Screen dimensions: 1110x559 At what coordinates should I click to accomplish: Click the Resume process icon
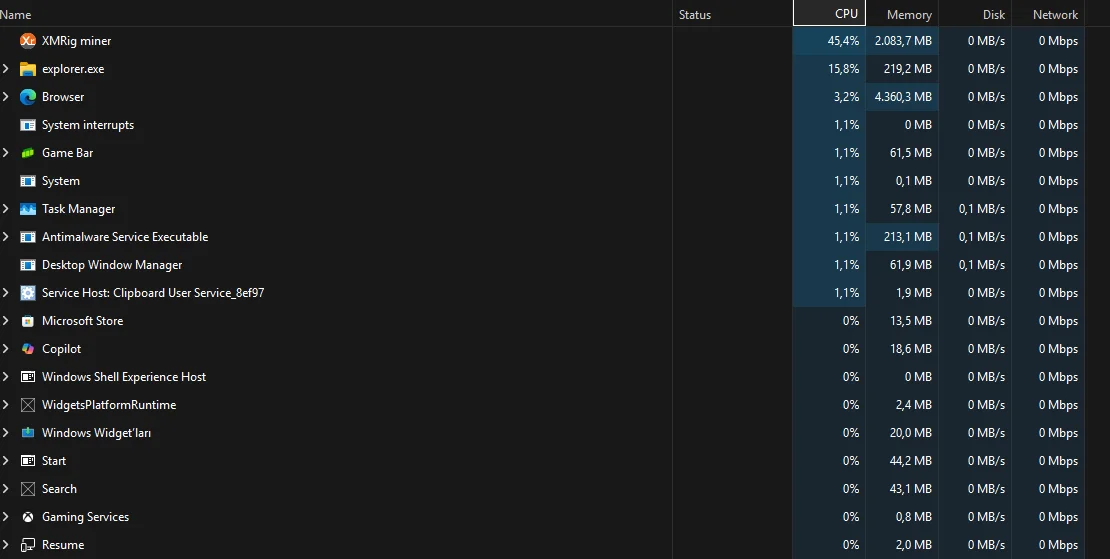coord(28,545)
